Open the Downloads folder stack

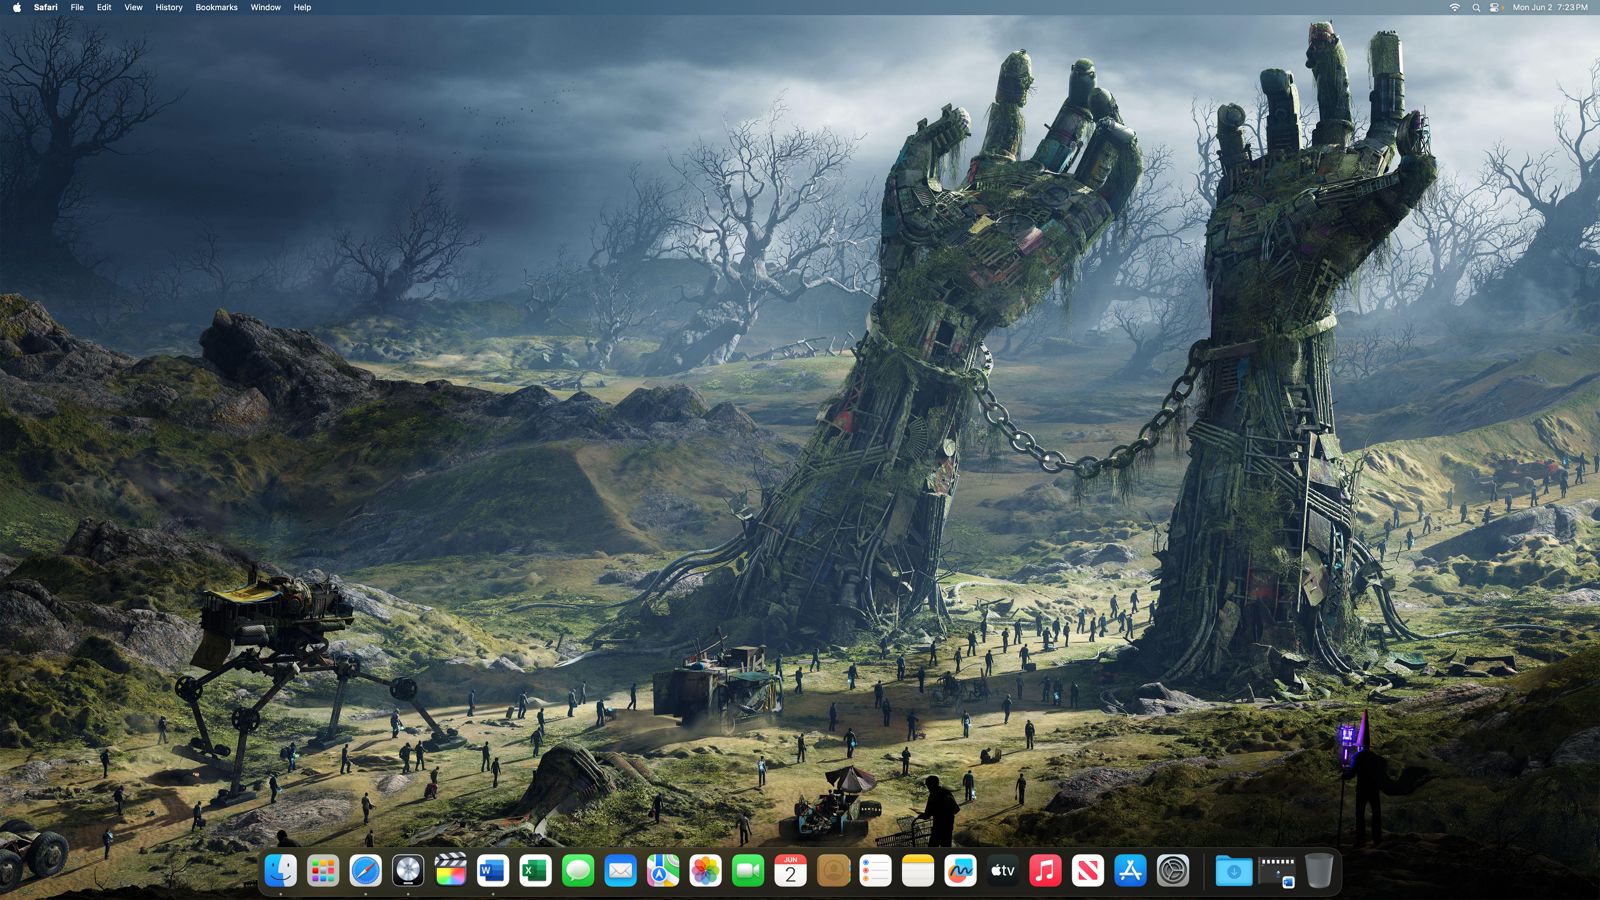1234,871
